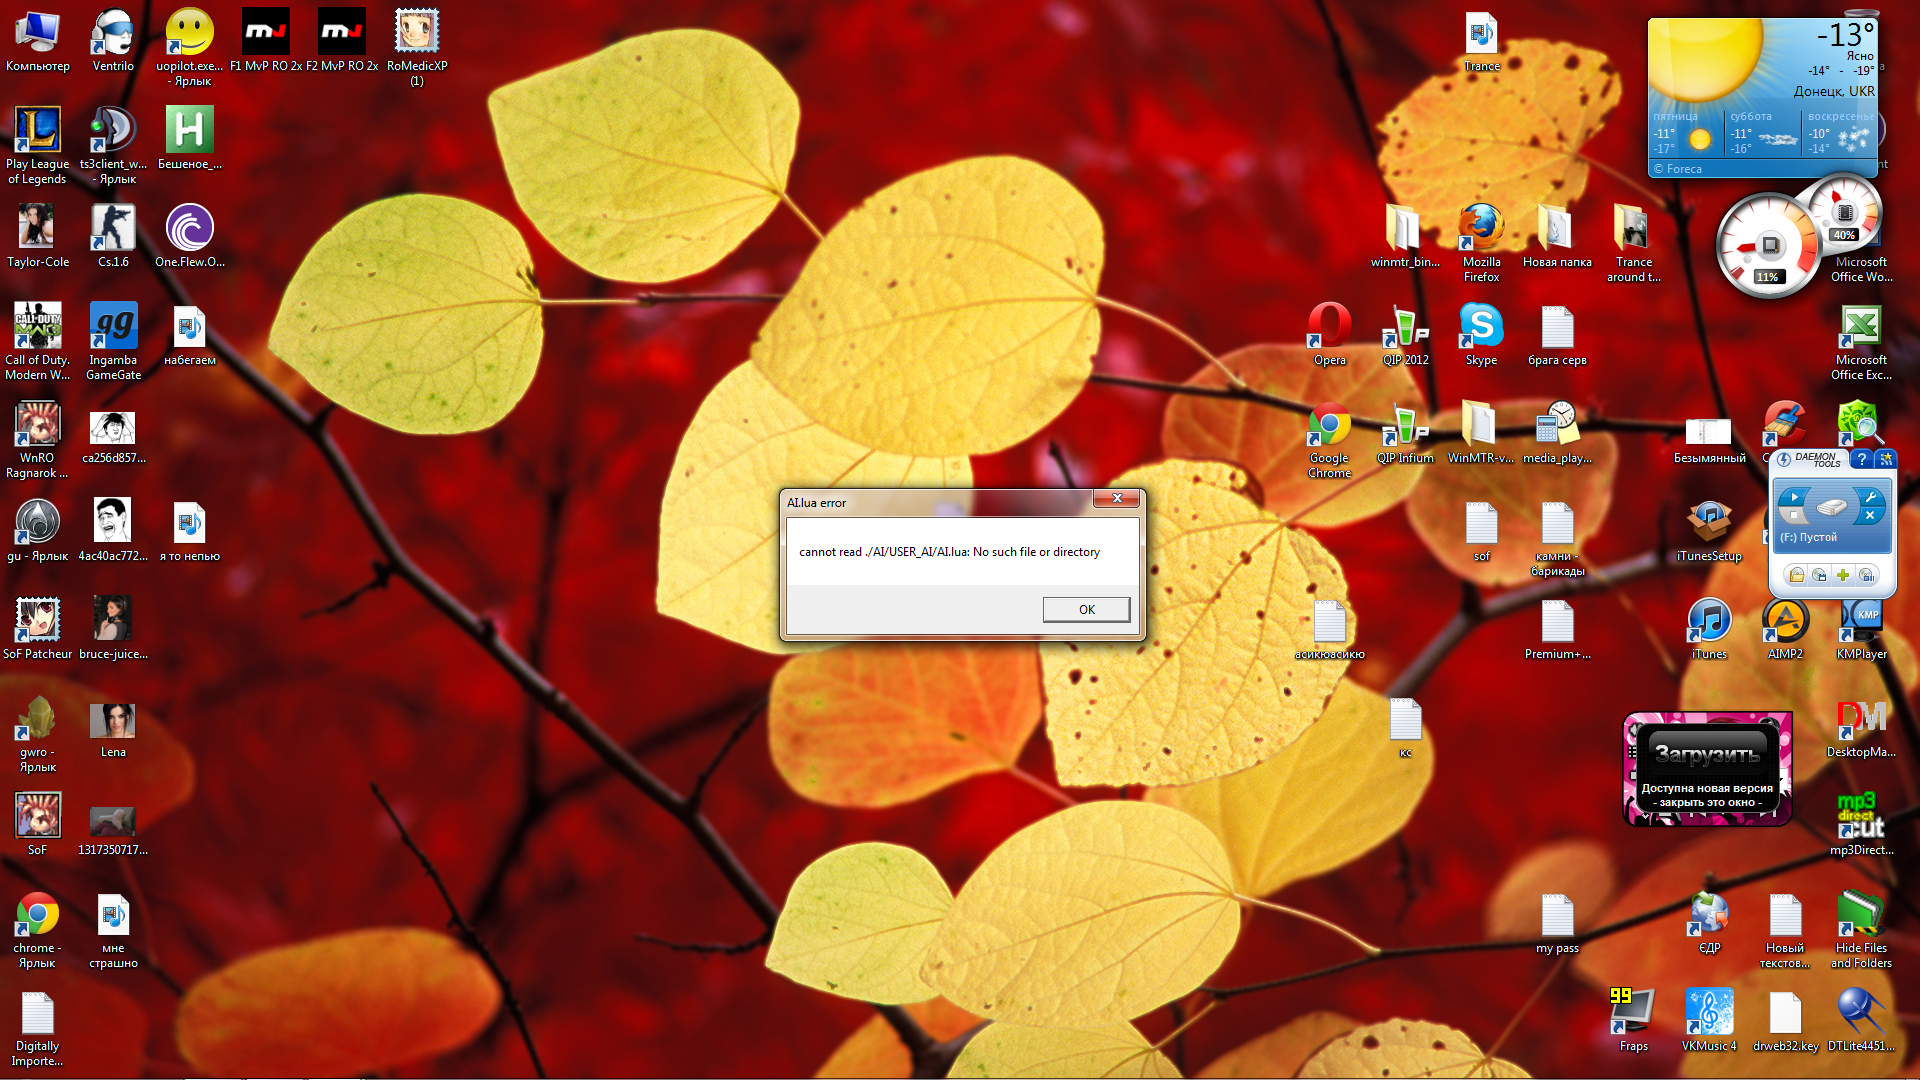
Task: Launch Play League of Legends shortcut
Action: pos(37,145)
